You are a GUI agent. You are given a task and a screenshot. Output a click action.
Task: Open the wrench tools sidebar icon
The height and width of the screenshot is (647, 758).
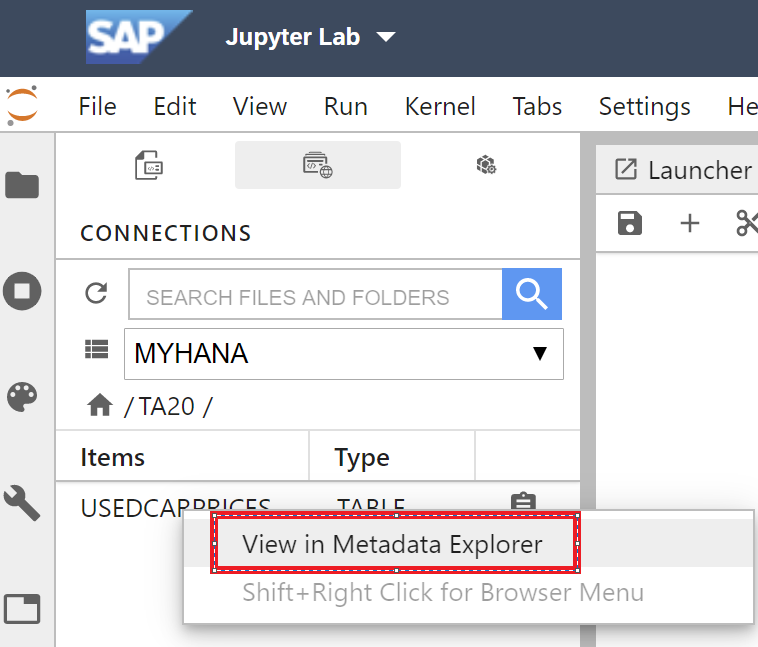pos(22,503)
